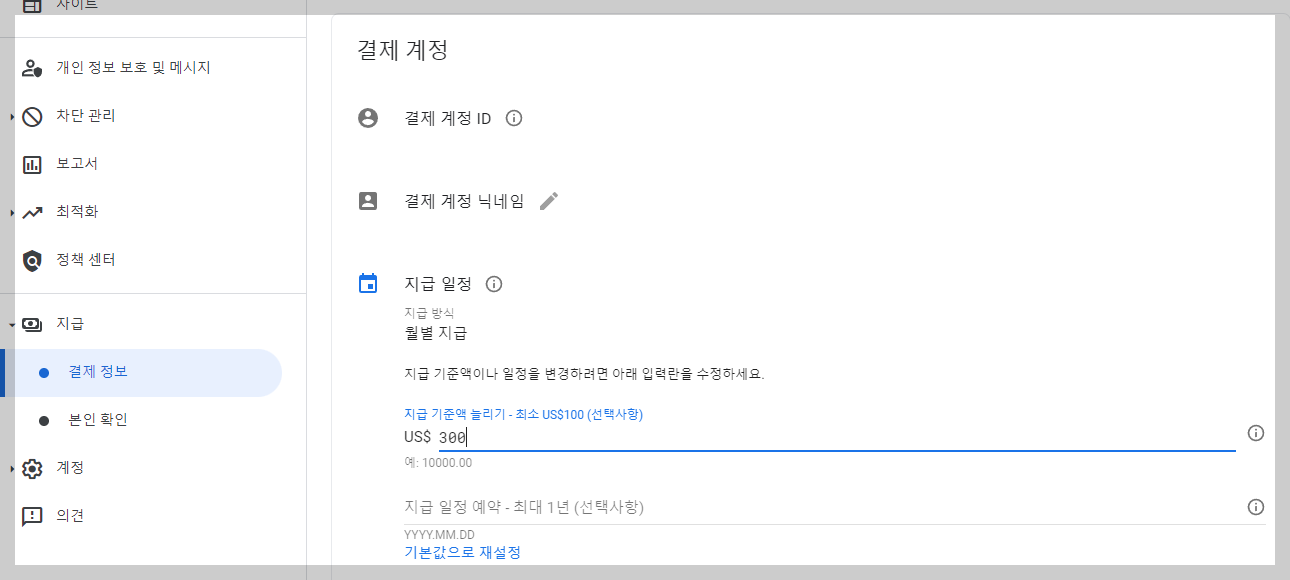Screen dimensions: 1290x580
Task: Open 정책 센터
Action: click(x=86, y=260)
